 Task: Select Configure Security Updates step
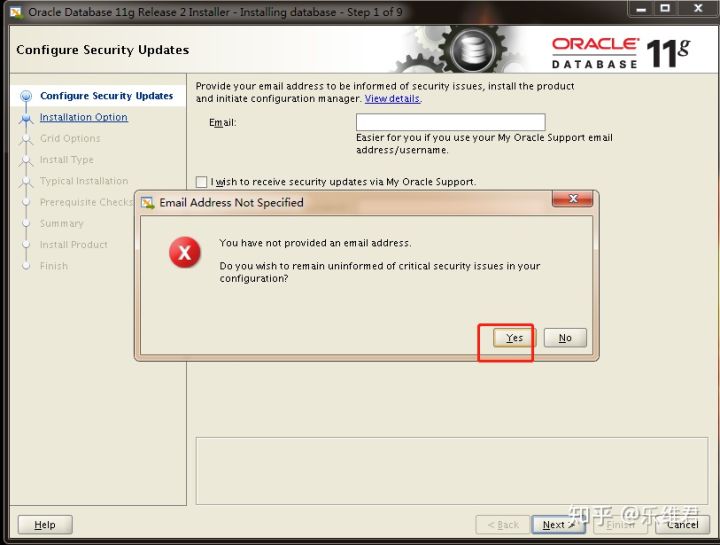click(107, 96)
